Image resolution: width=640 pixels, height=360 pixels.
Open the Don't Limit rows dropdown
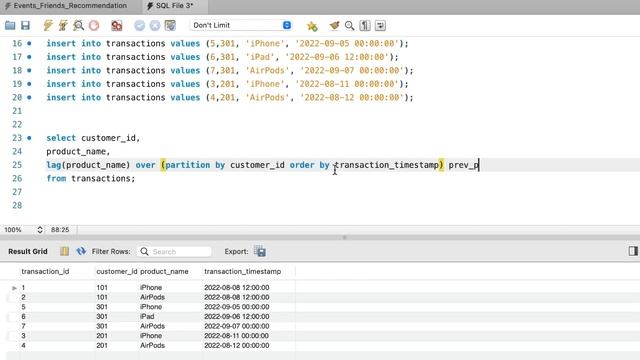pos(241,25)
